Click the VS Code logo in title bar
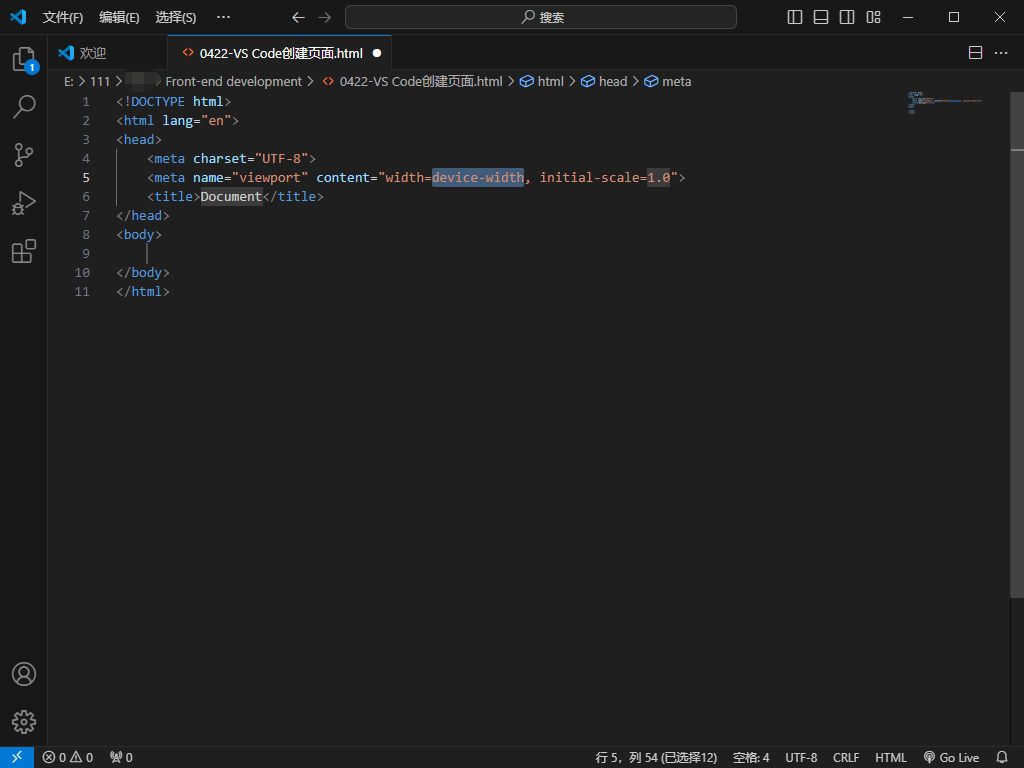 [18, 17]
